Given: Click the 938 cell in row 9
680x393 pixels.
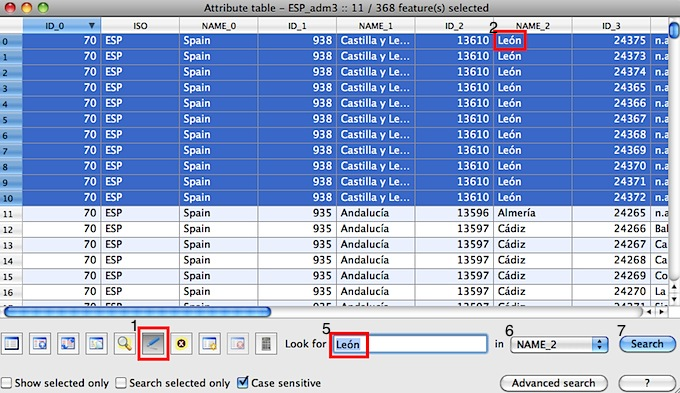Looking at the screenshot, I should click(x=297, y=182).
